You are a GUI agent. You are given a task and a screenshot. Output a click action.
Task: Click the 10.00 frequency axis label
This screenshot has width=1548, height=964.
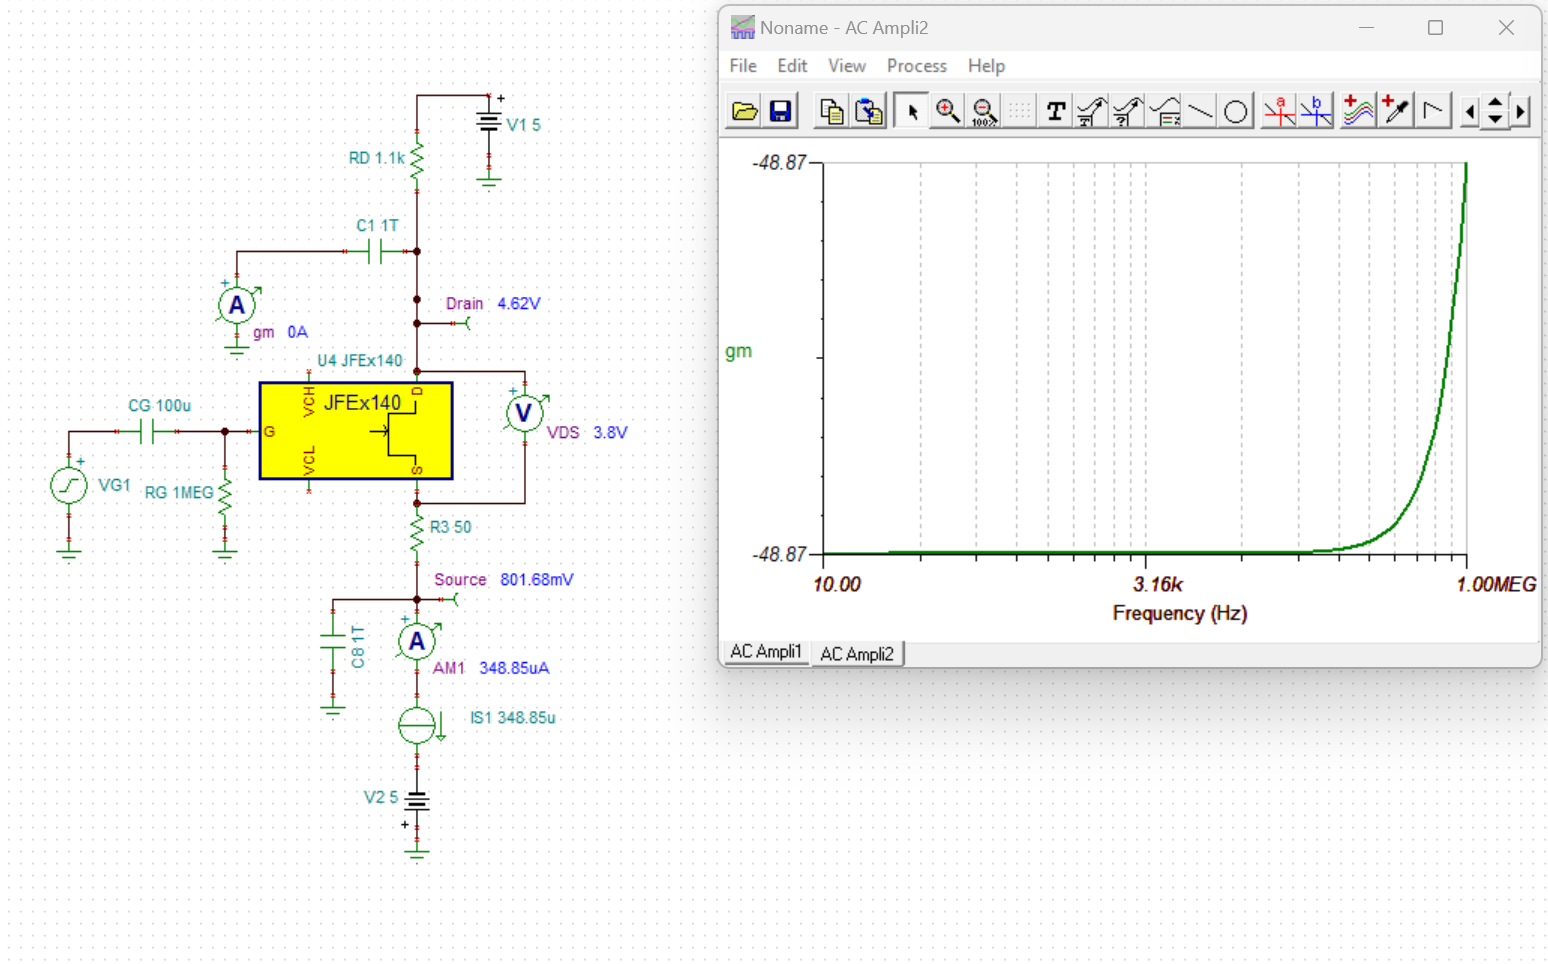pyautogui.click(x=837, y=584)
